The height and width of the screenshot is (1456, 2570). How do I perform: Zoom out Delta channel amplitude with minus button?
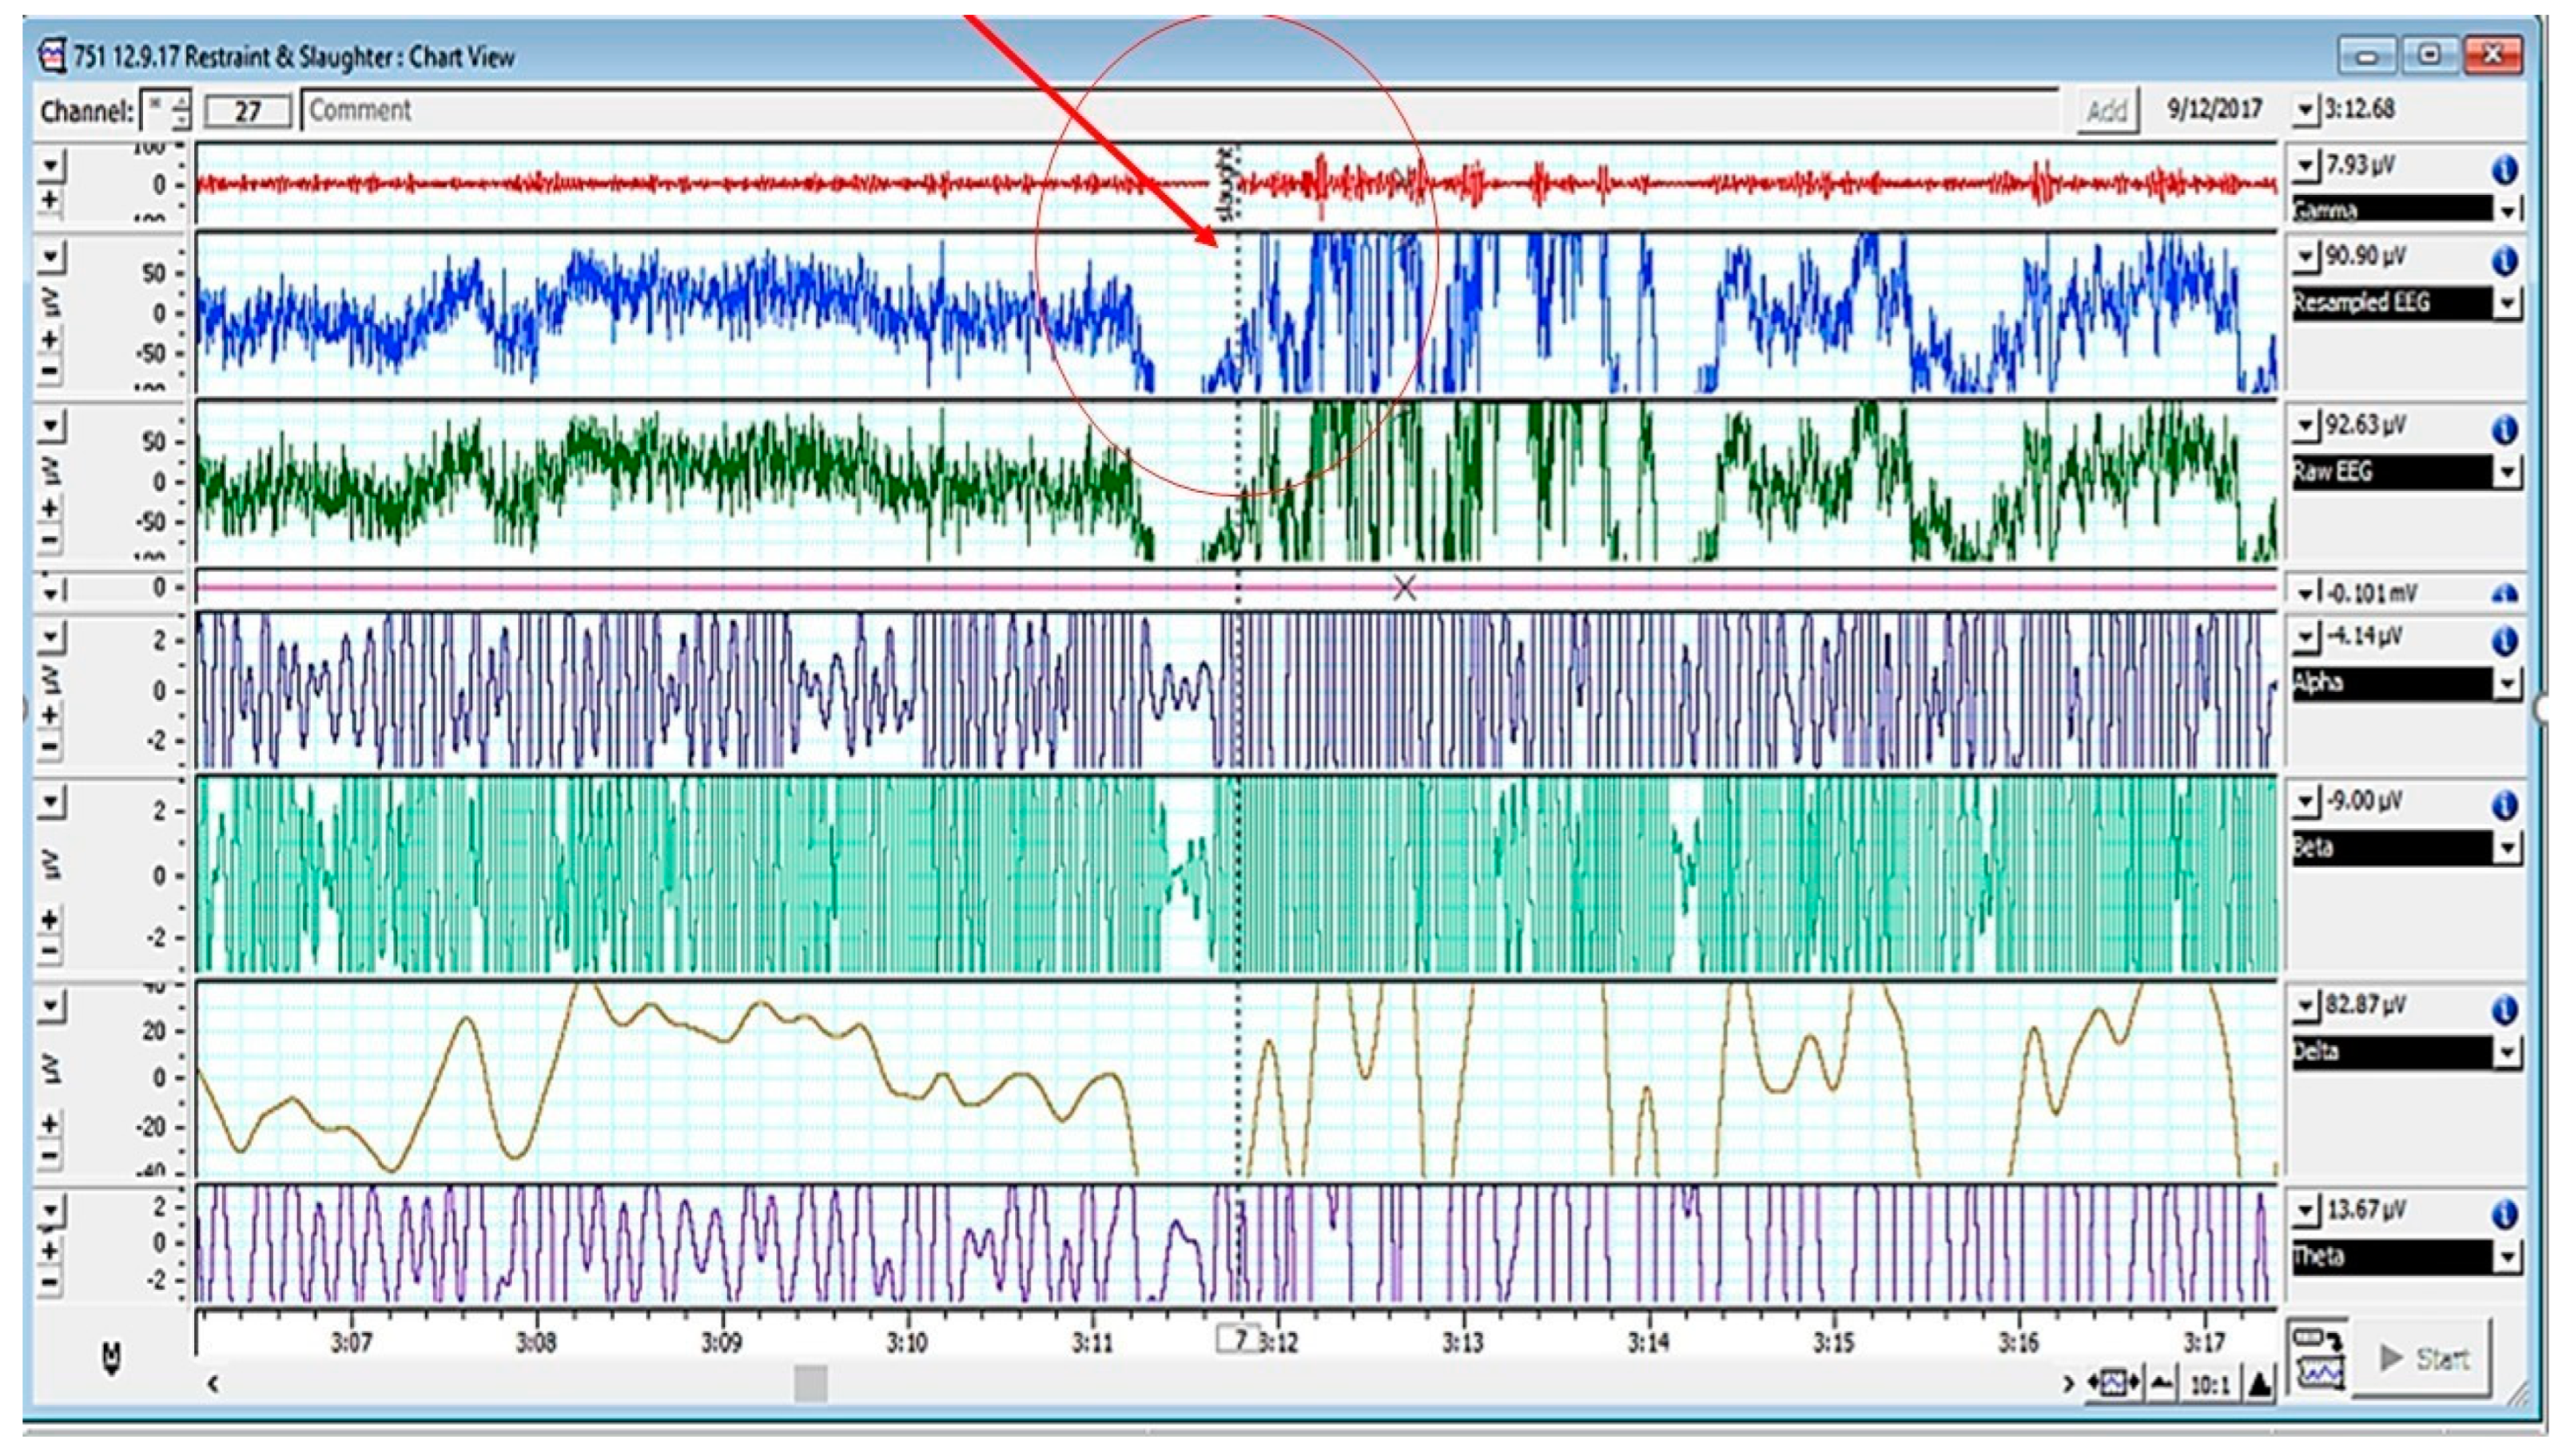tap(51, 1156)
